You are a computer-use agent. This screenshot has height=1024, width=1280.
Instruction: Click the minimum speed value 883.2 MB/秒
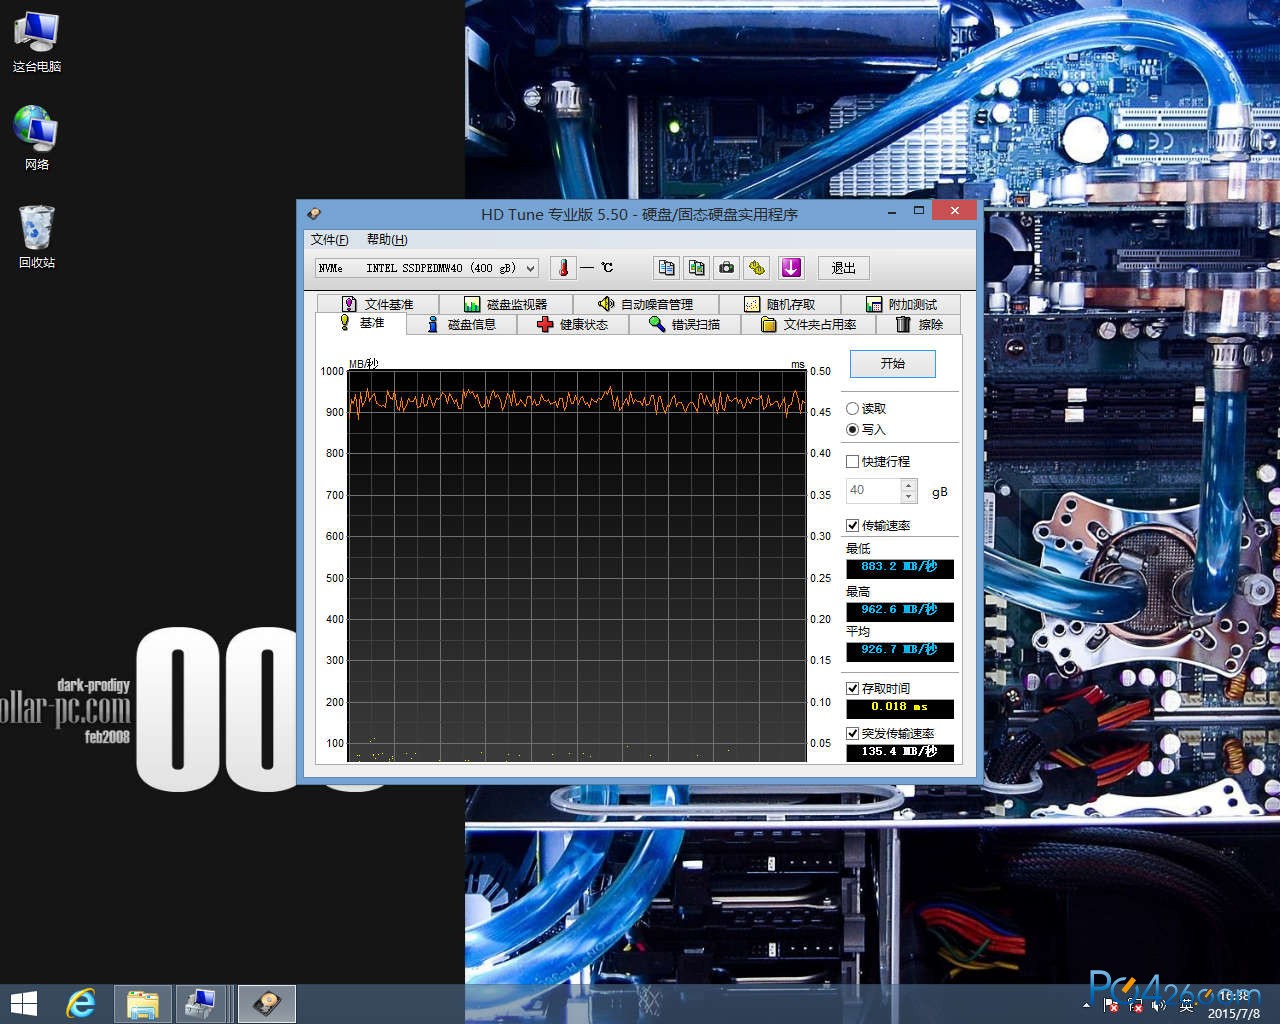click(899, 568)
